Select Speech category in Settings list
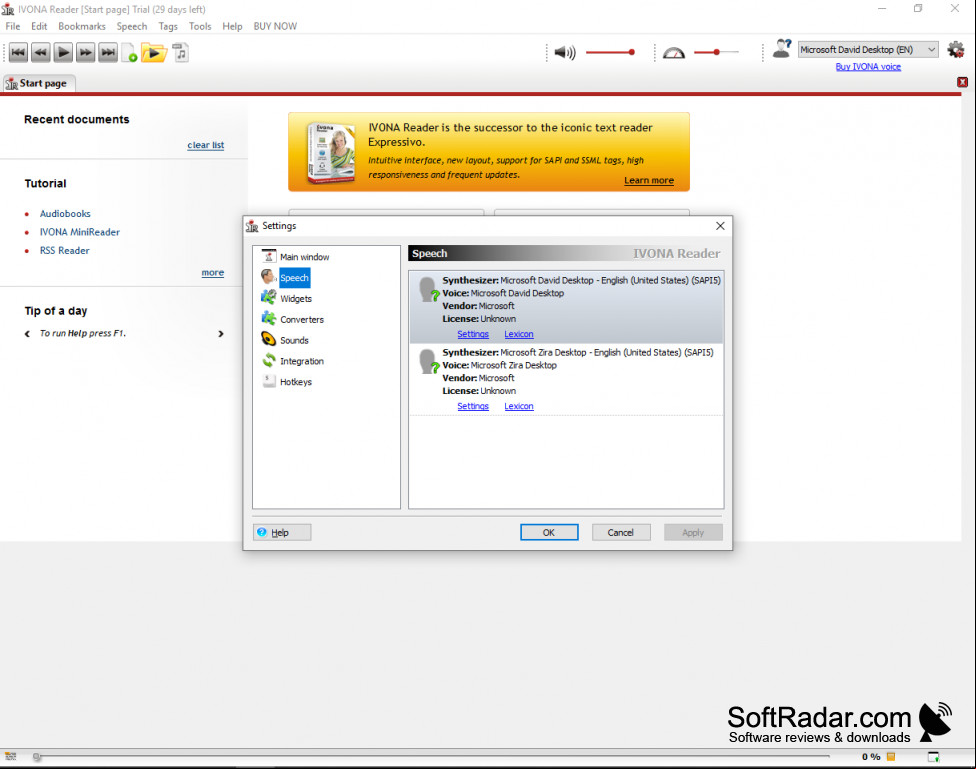 (286, 278)
